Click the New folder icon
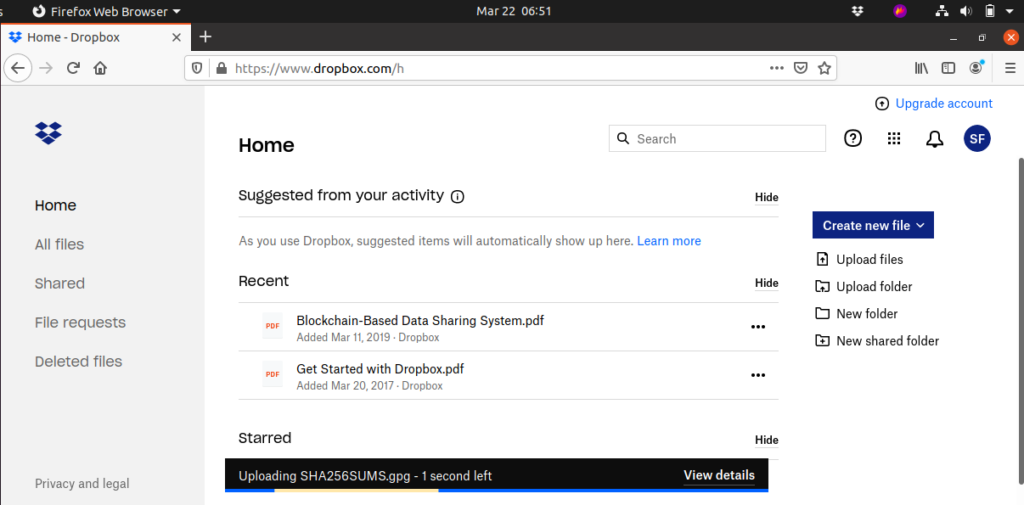Screen dimensions: 1024x505 (x=822, y=314)
